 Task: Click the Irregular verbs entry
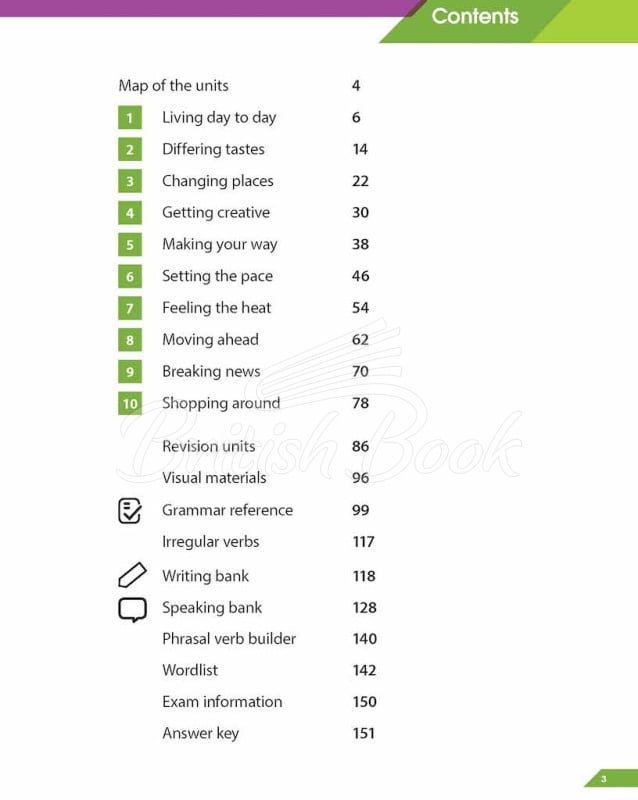click(x=210, y=542)
